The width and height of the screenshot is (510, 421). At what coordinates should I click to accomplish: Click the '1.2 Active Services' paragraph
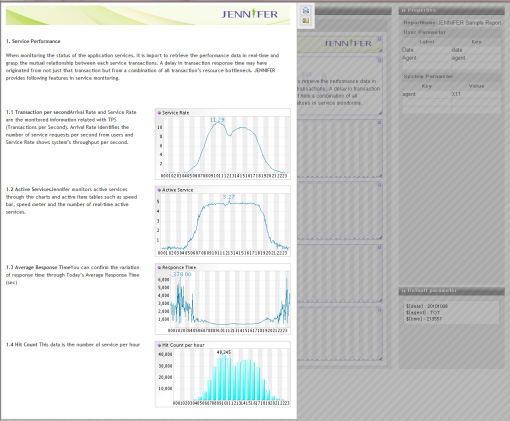pyautogui.click(x=71, y=200)
